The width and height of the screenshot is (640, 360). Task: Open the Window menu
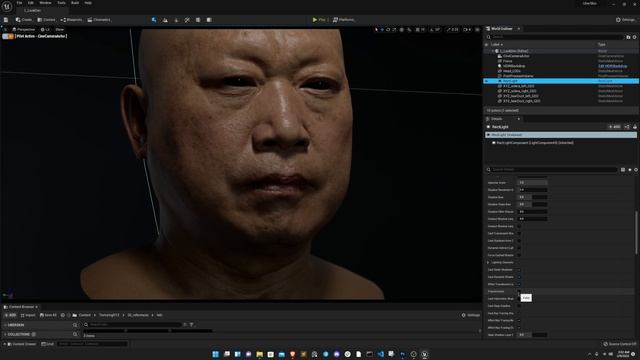[x=45, y=3]
